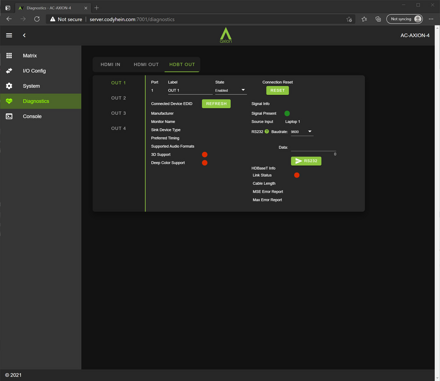The image size is (440, 381).
Task: Switch to the HDMI IN tab
Action: pos(110,64)
